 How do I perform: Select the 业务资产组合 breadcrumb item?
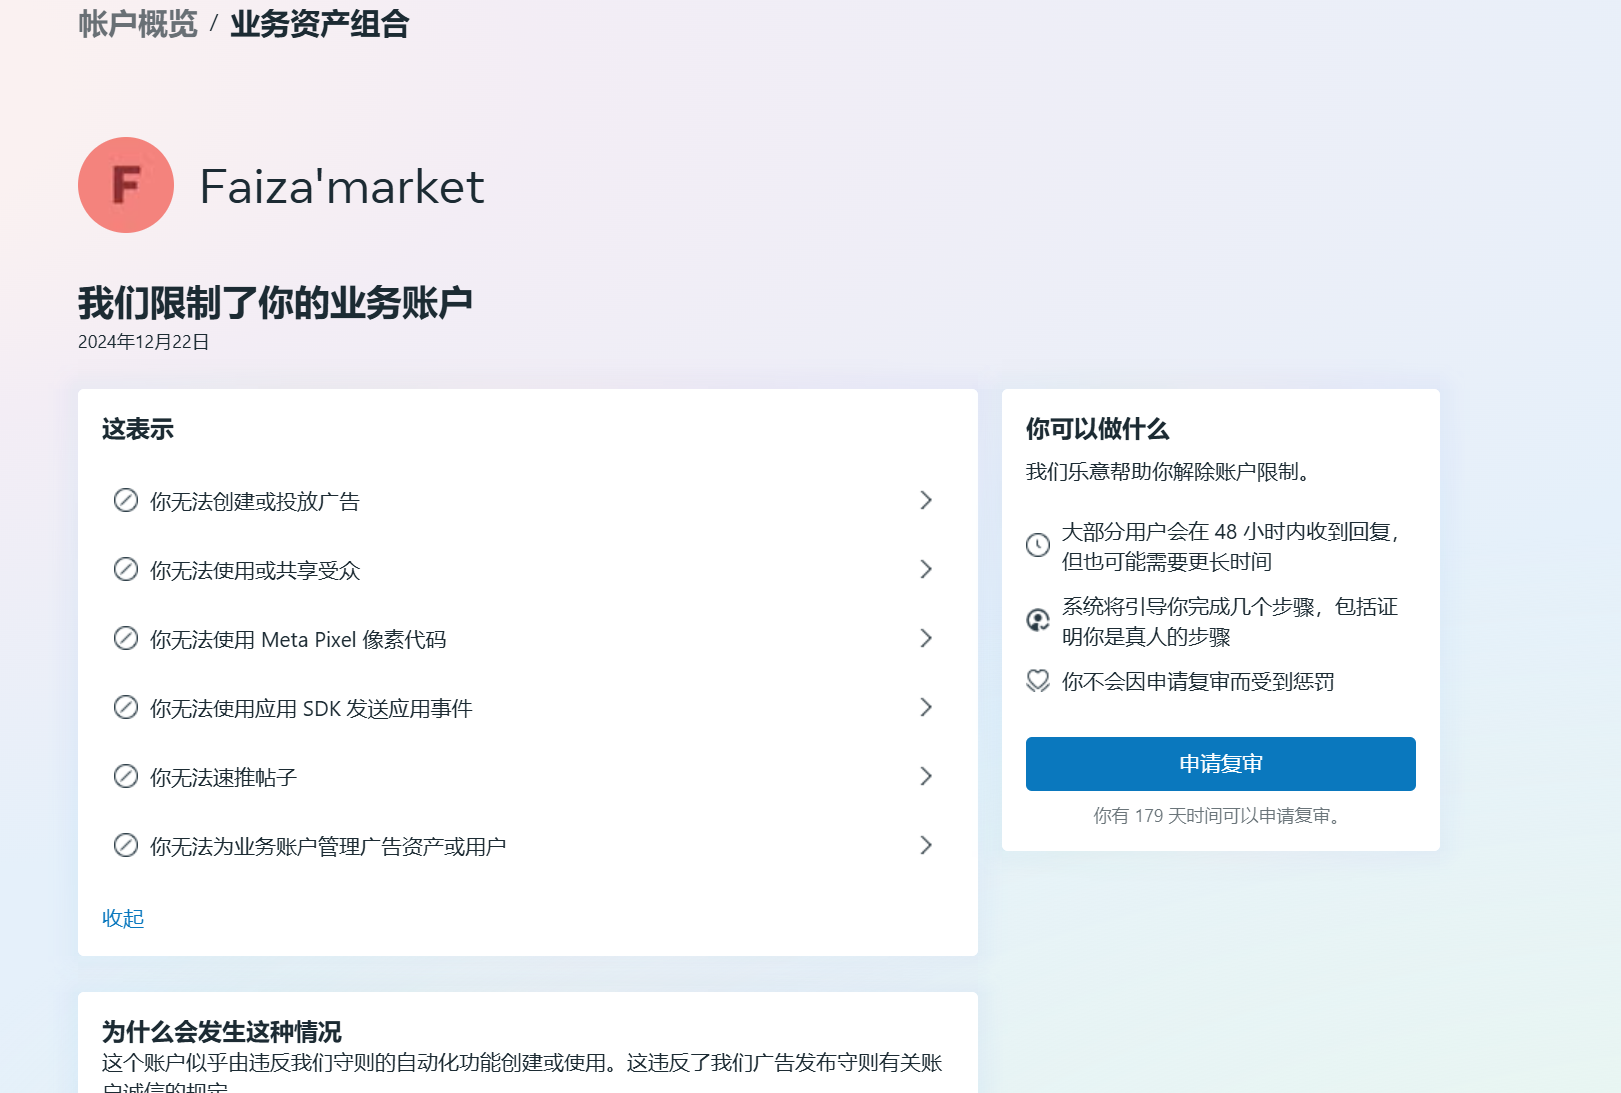[x=320, y=24]
